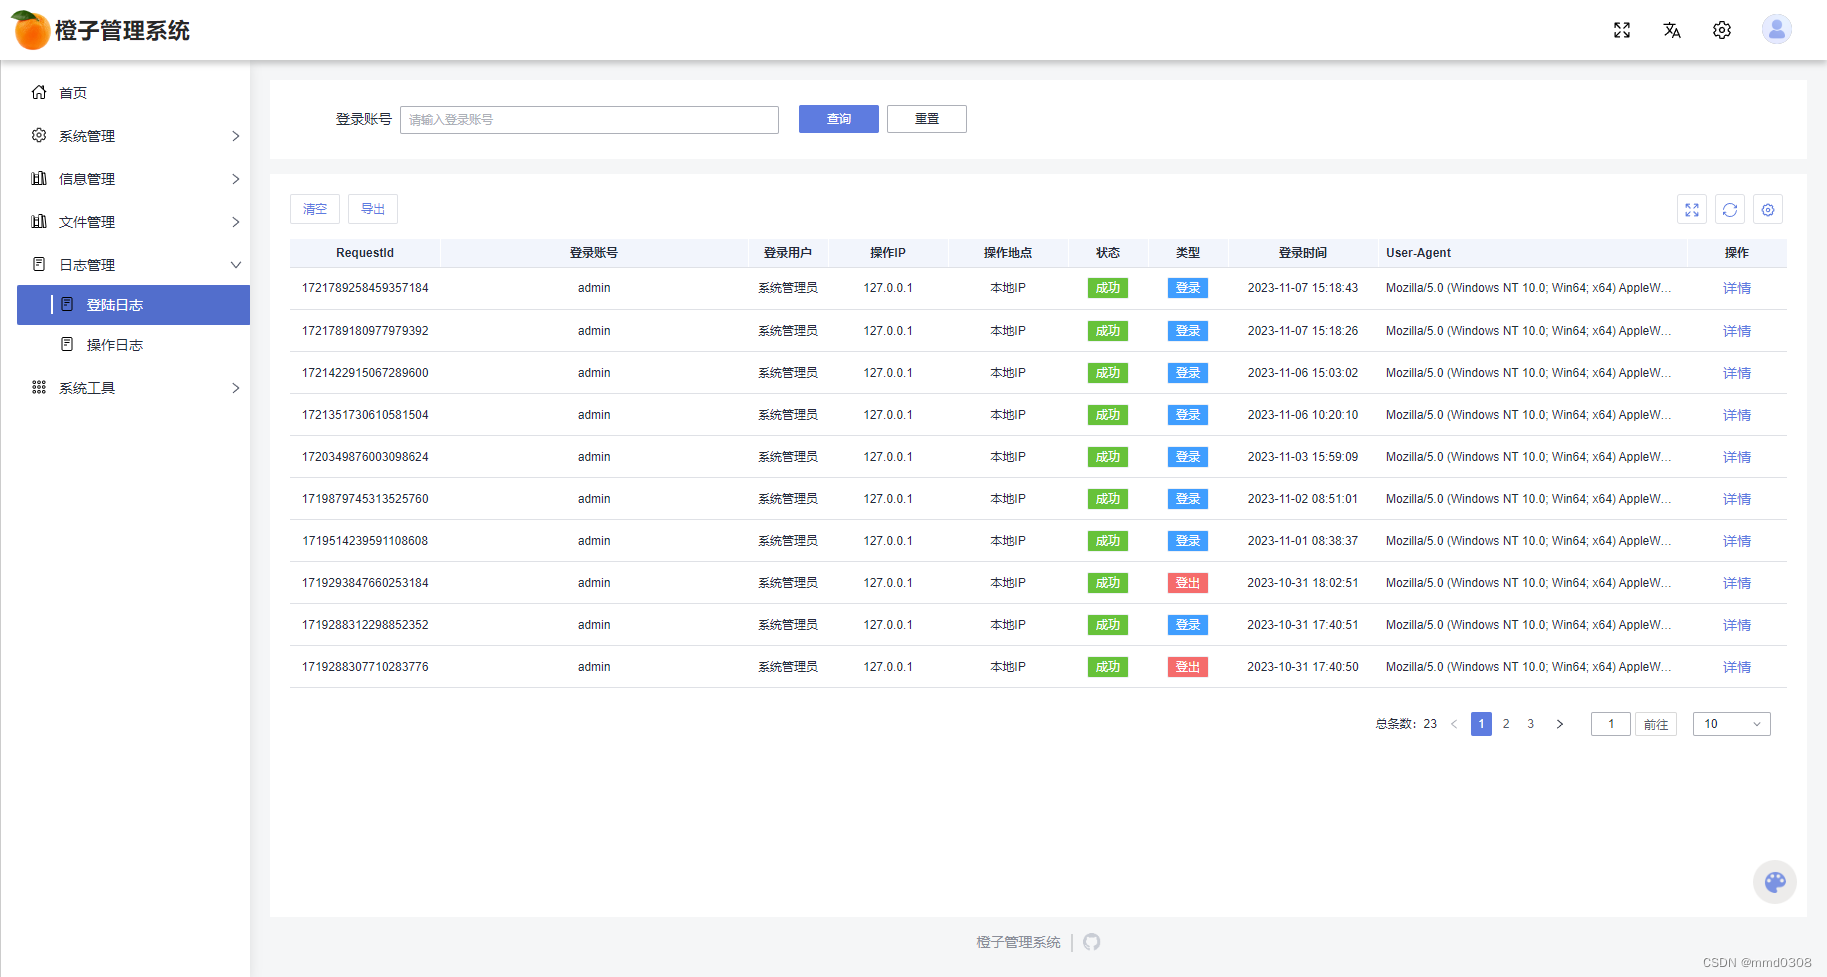Open the language translation switcher
Image resolution: width=1827 pixels, height=977 pixels.
pyautogui.click(x=1672, y=30)
